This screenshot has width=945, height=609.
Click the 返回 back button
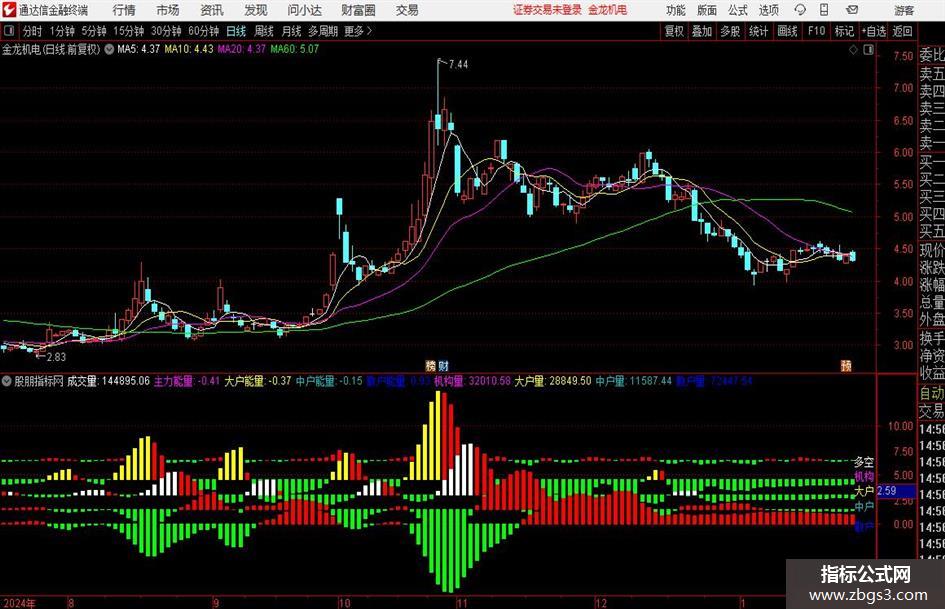click(x=903, y=31)
